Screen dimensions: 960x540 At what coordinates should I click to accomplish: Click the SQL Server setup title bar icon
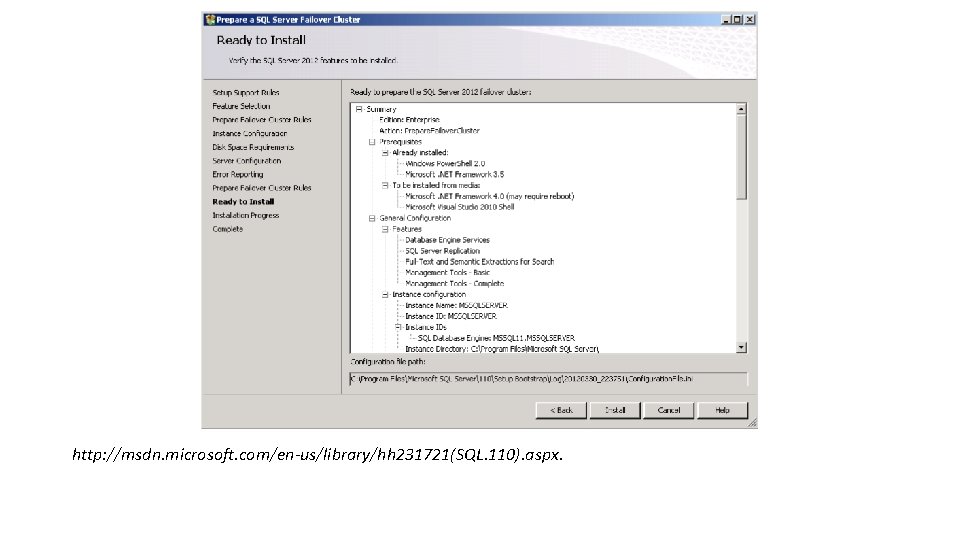[x=210, y=20]
